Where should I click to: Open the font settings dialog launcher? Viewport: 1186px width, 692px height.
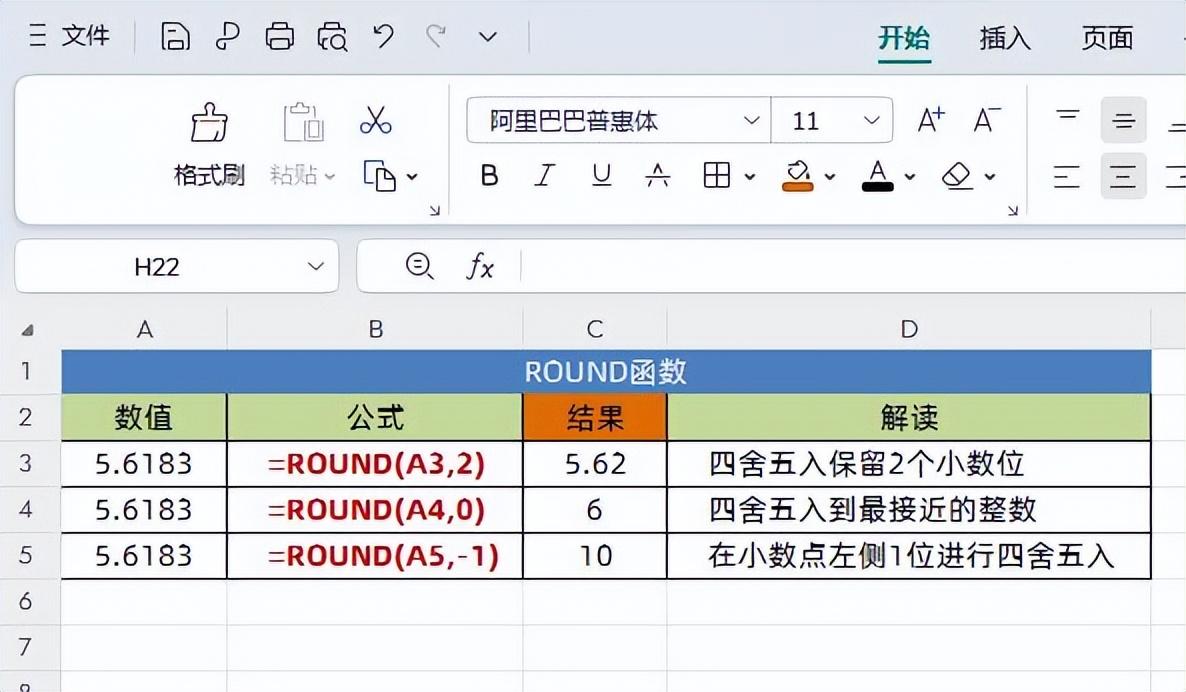[x=1013, y=211]
